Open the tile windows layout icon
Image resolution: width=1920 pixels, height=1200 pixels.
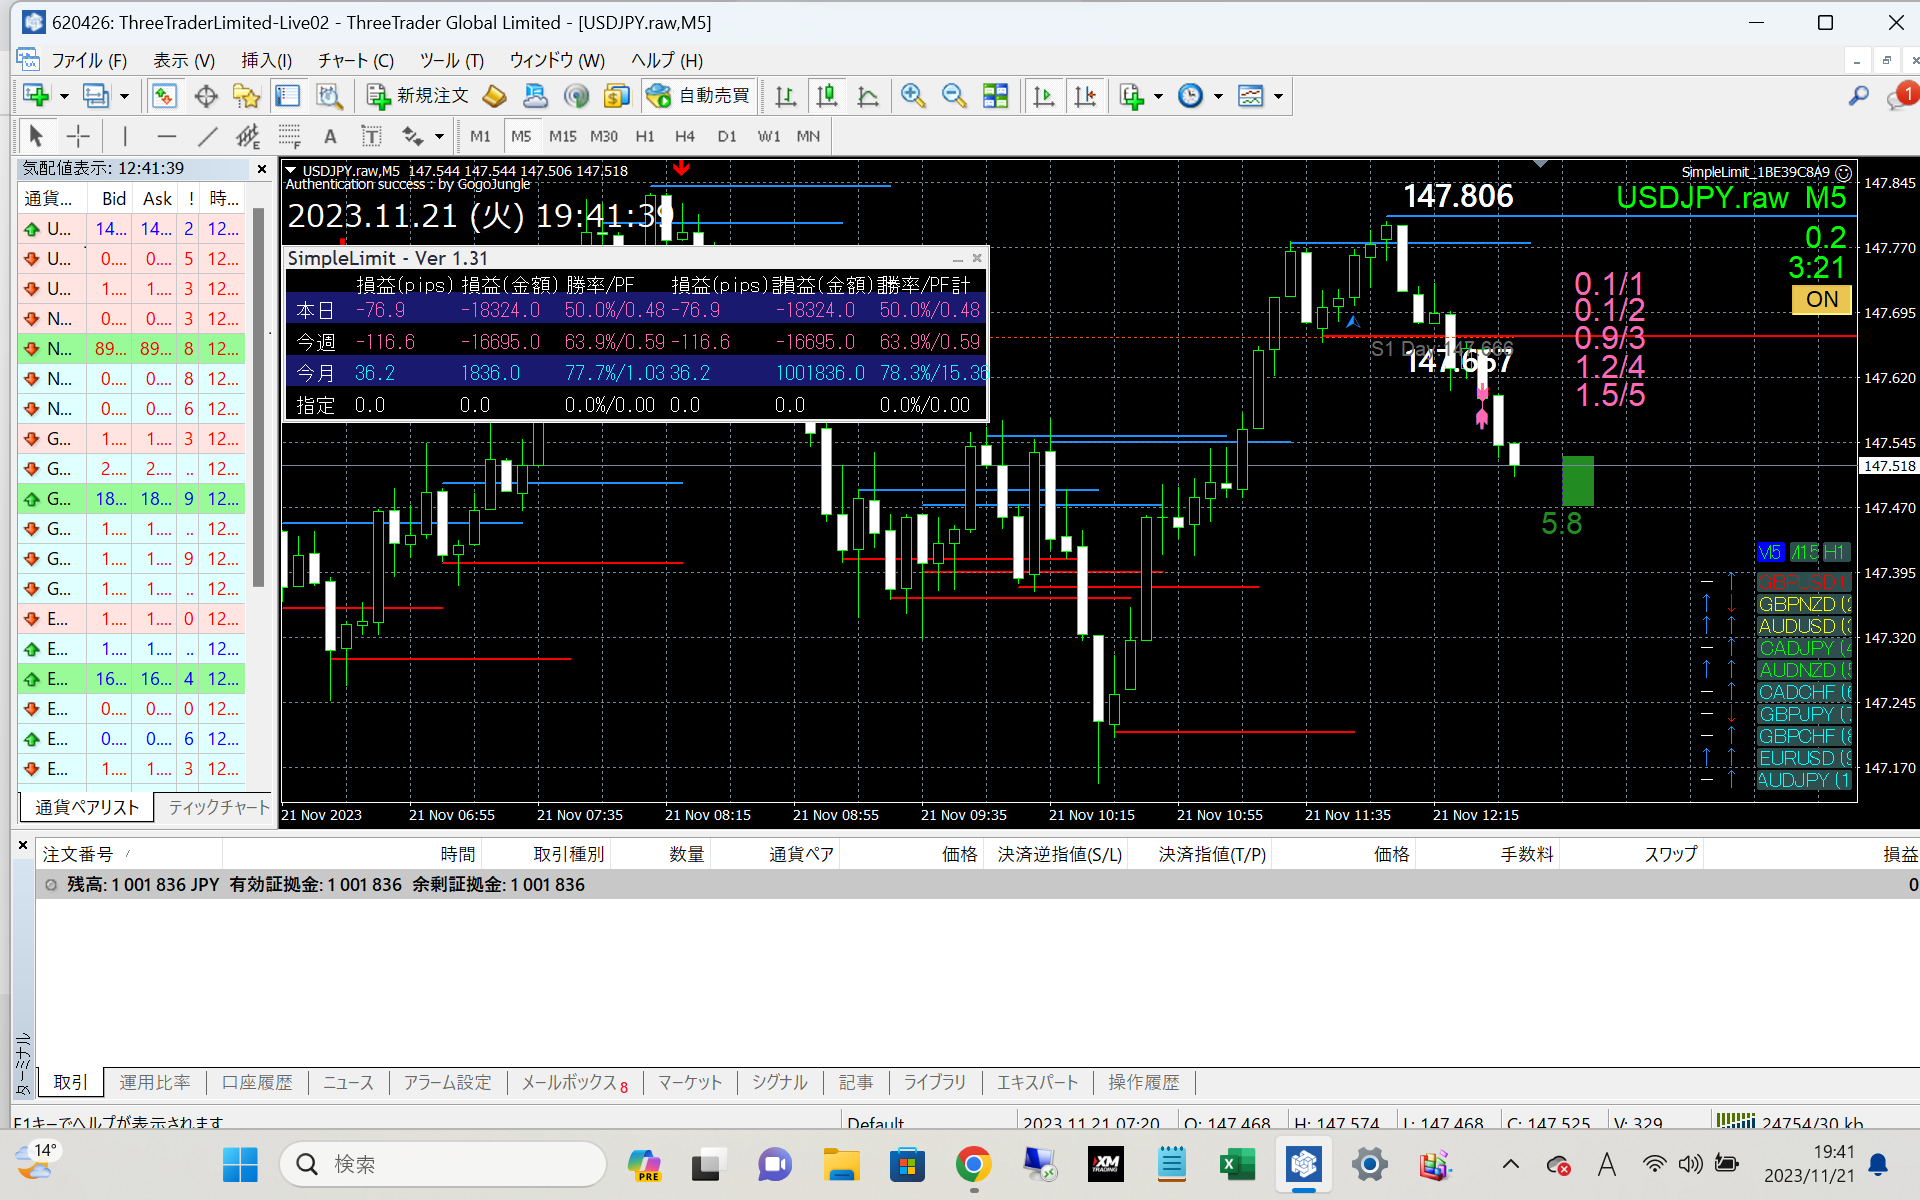click(x=996, y=96)
